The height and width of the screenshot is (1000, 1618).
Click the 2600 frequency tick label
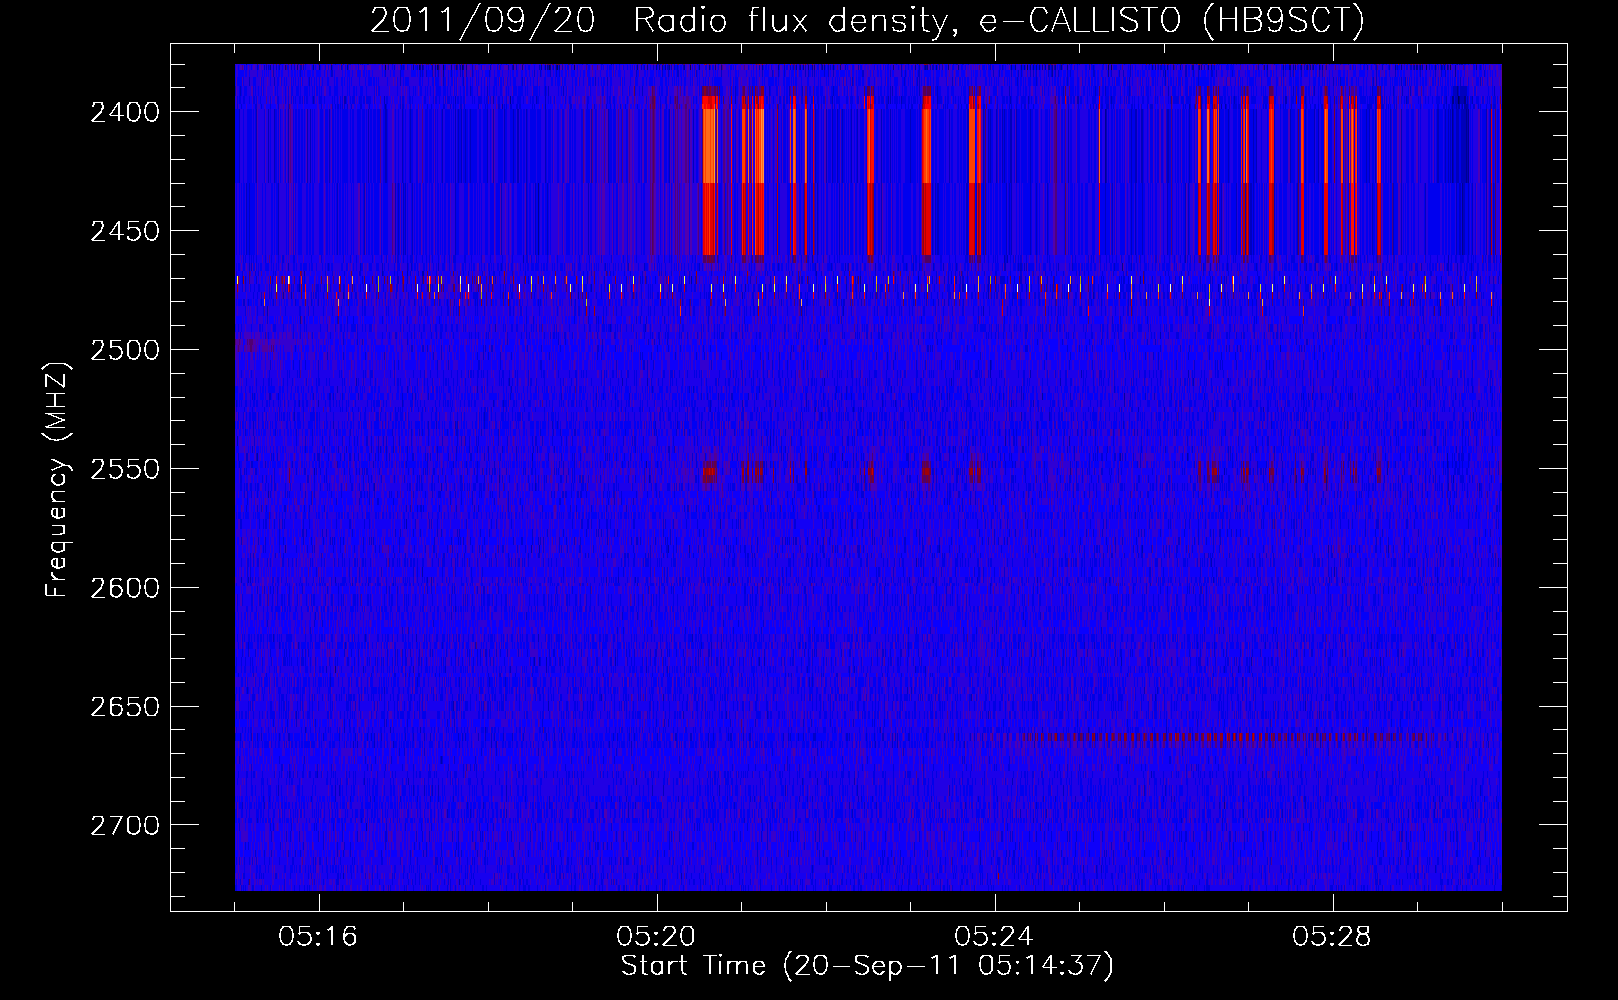[x=125, y=588]
